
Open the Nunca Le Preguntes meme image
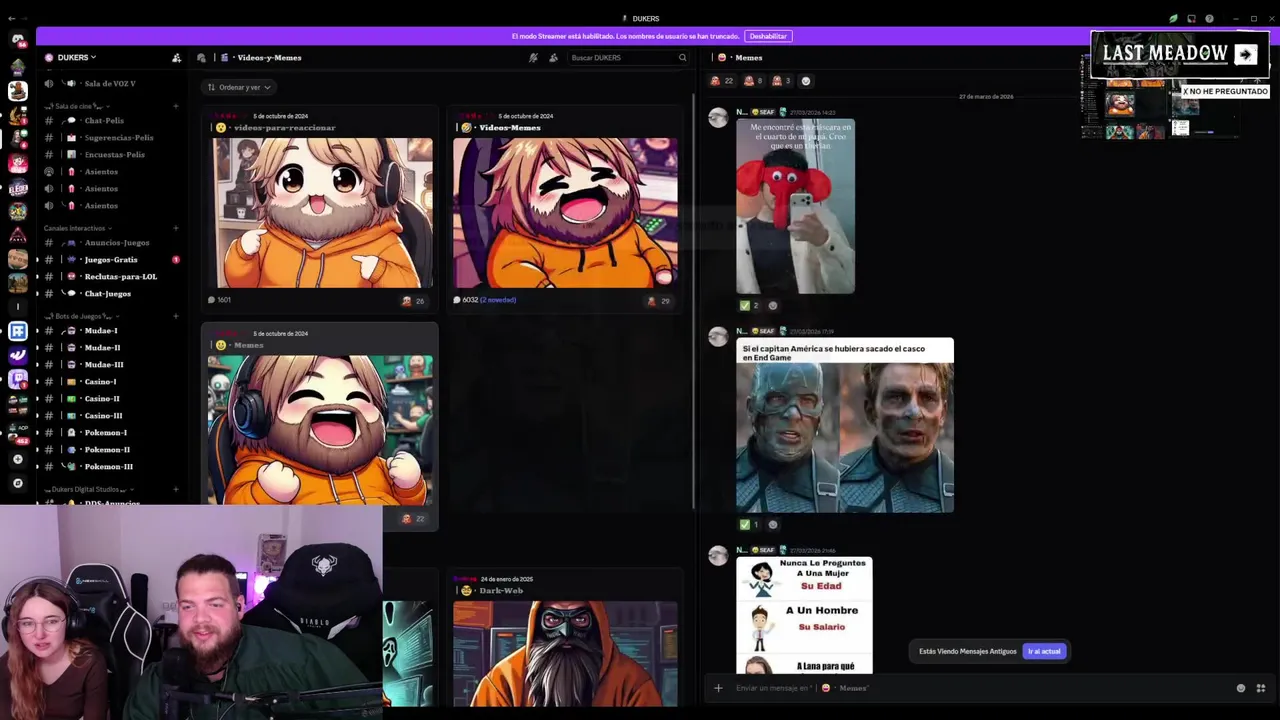tap(804, 615)
